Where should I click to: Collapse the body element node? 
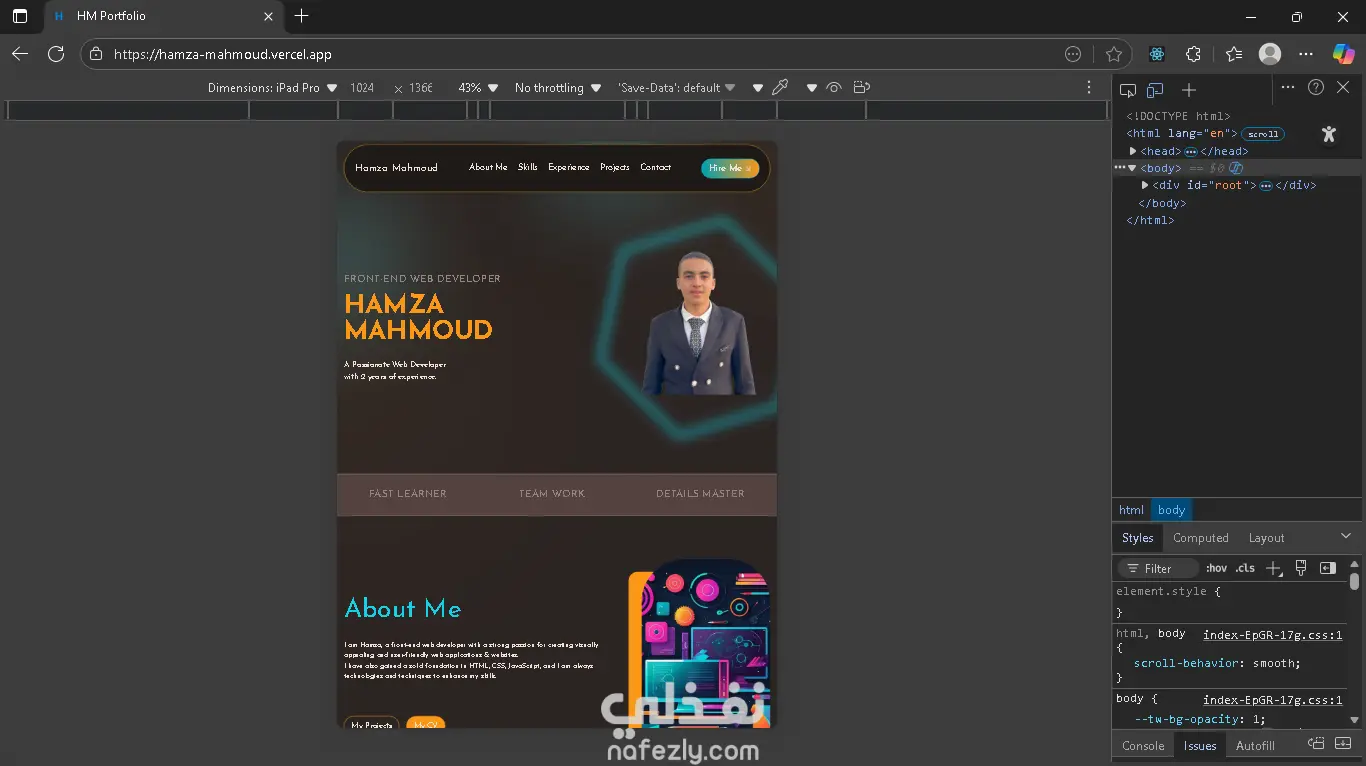click(x=1132, y=168)
